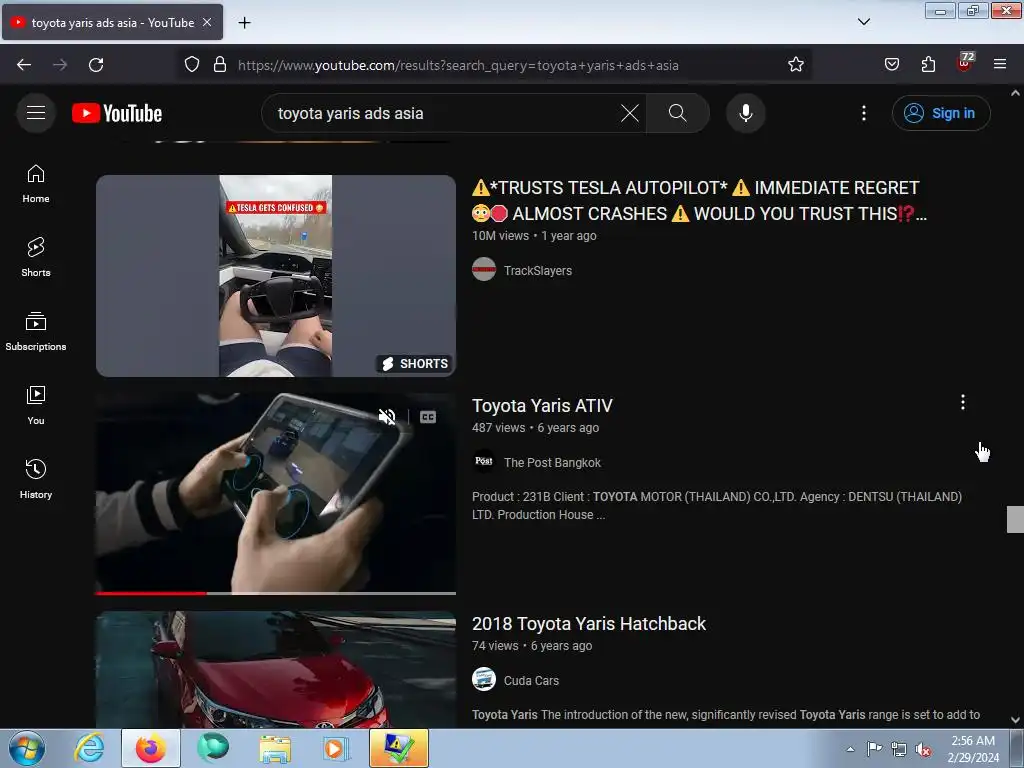Open YouTube settings three-dot menu
1024x768 pixels.
863,113
